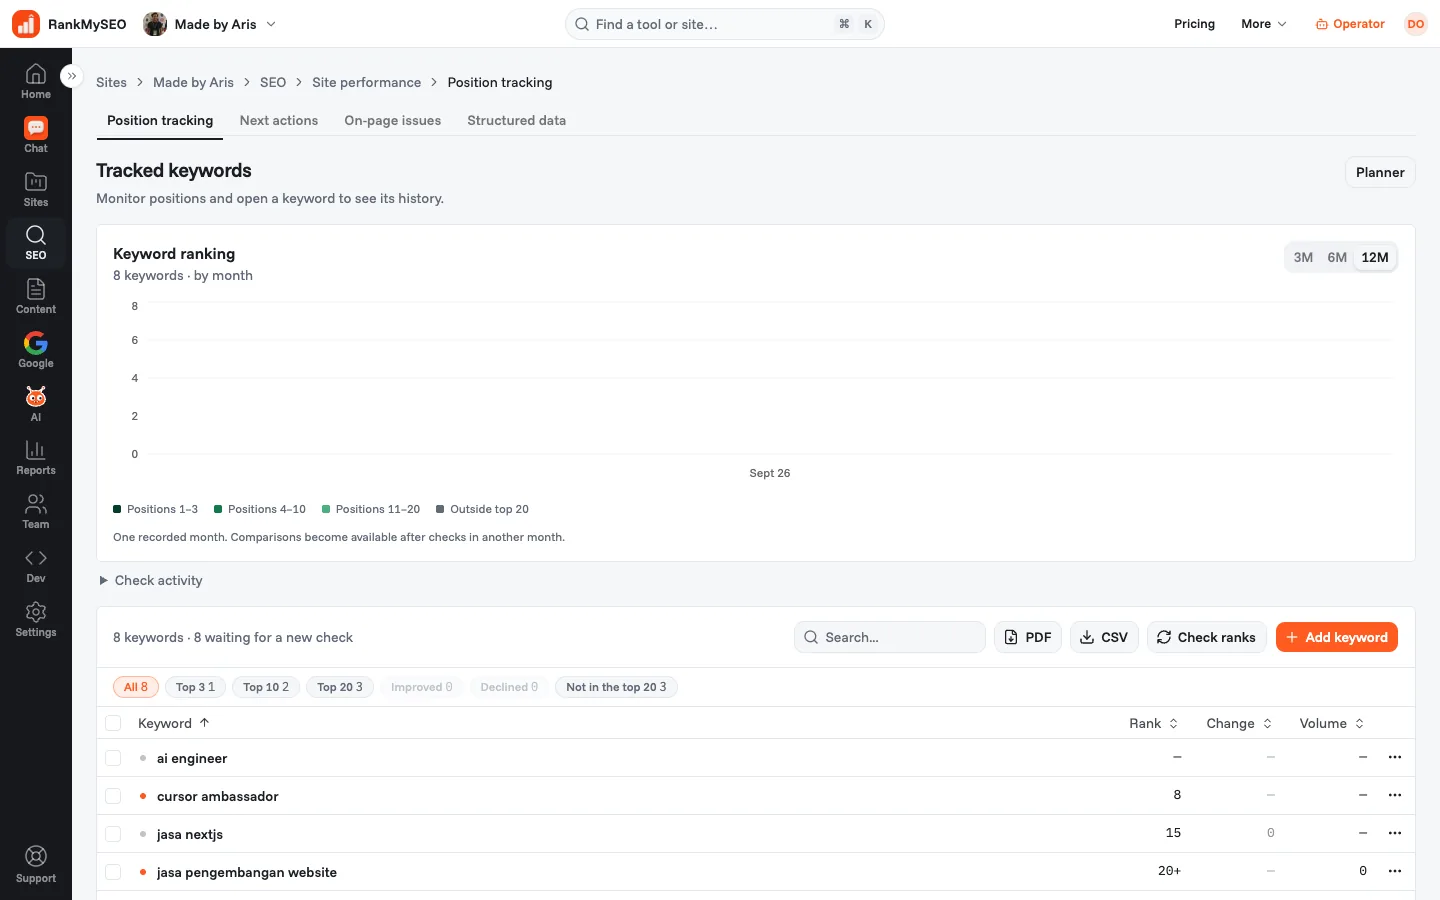
Task: Export keywords as CSV
Action: click(x=1104, y=637)
